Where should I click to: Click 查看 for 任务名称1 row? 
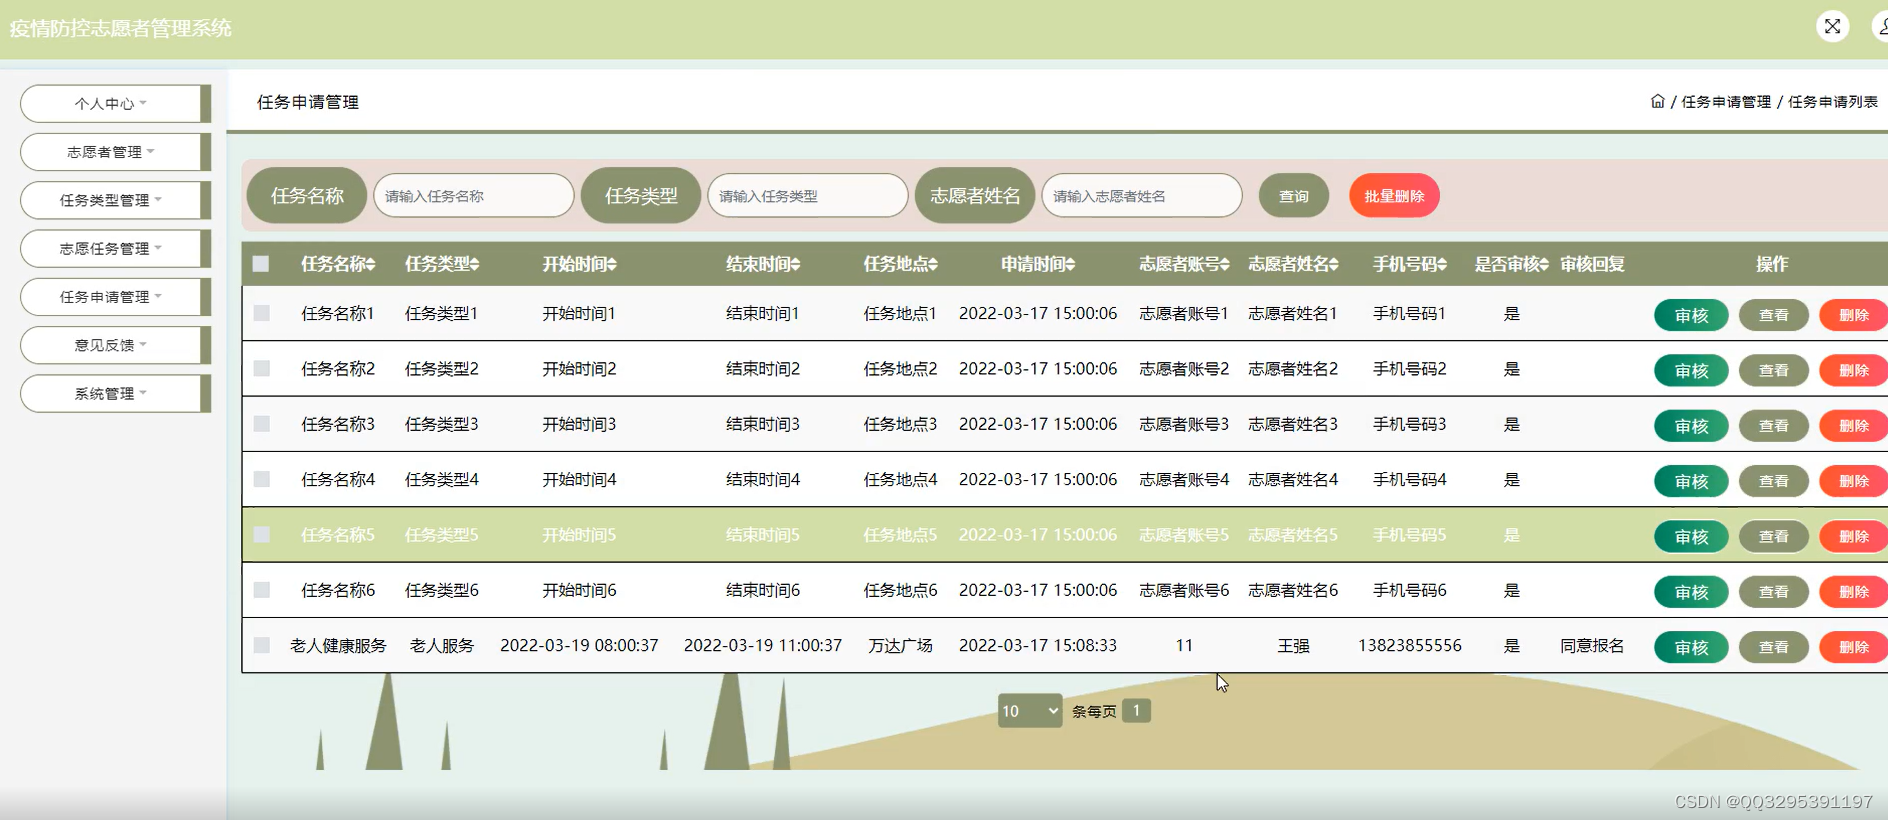click(1773, 315)
